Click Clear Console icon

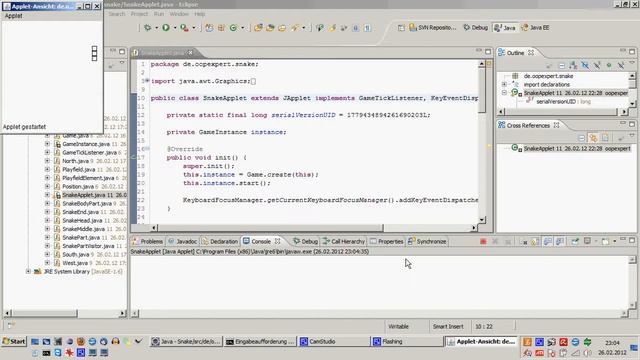(x=525, y=242)
